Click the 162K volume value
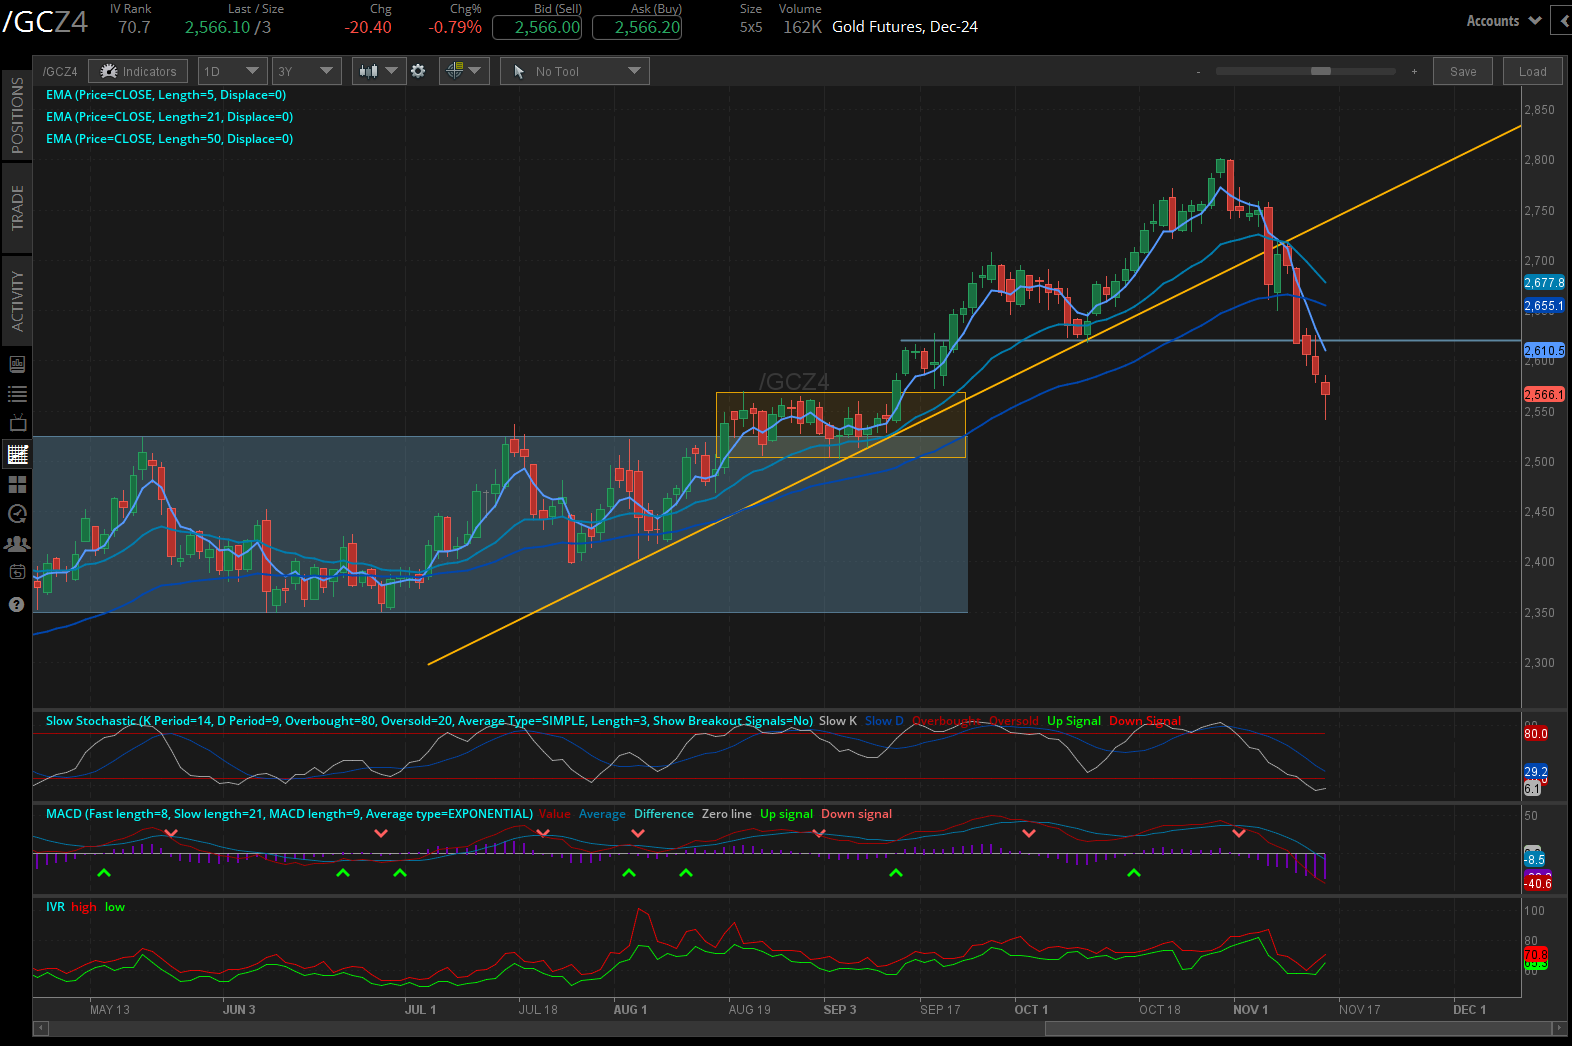Screen dimensions: 1572x1046 tap(802, 27)
